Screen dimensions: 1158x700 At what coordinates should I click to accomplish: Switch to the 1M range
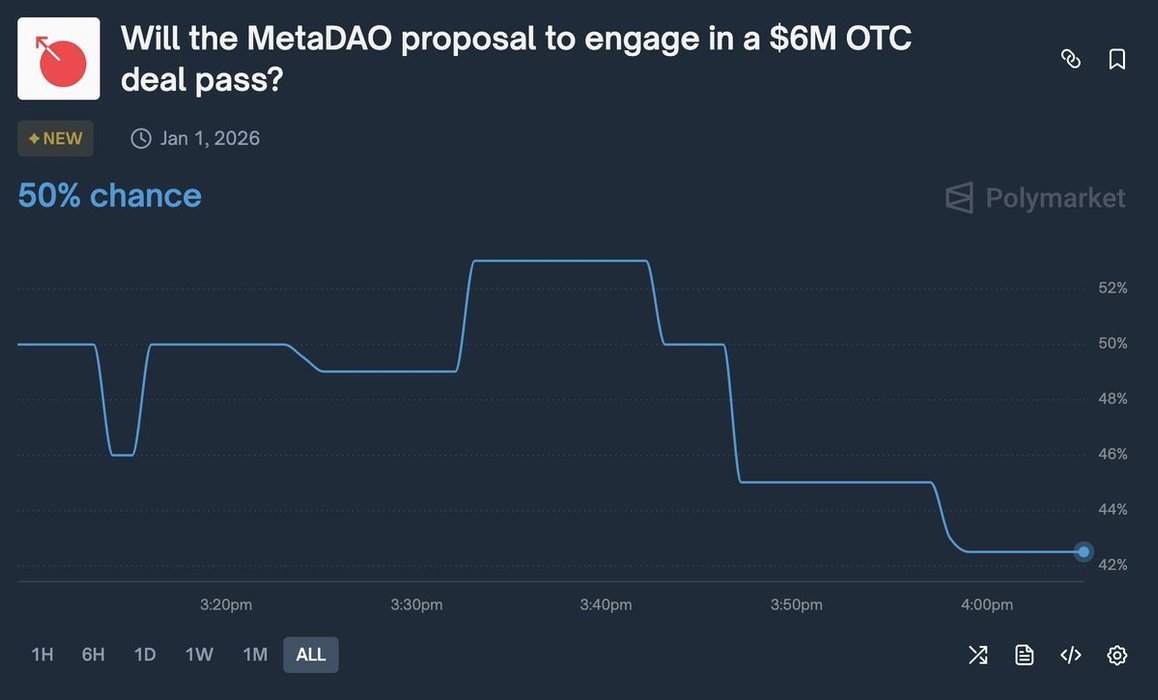(x=255, y=655)
